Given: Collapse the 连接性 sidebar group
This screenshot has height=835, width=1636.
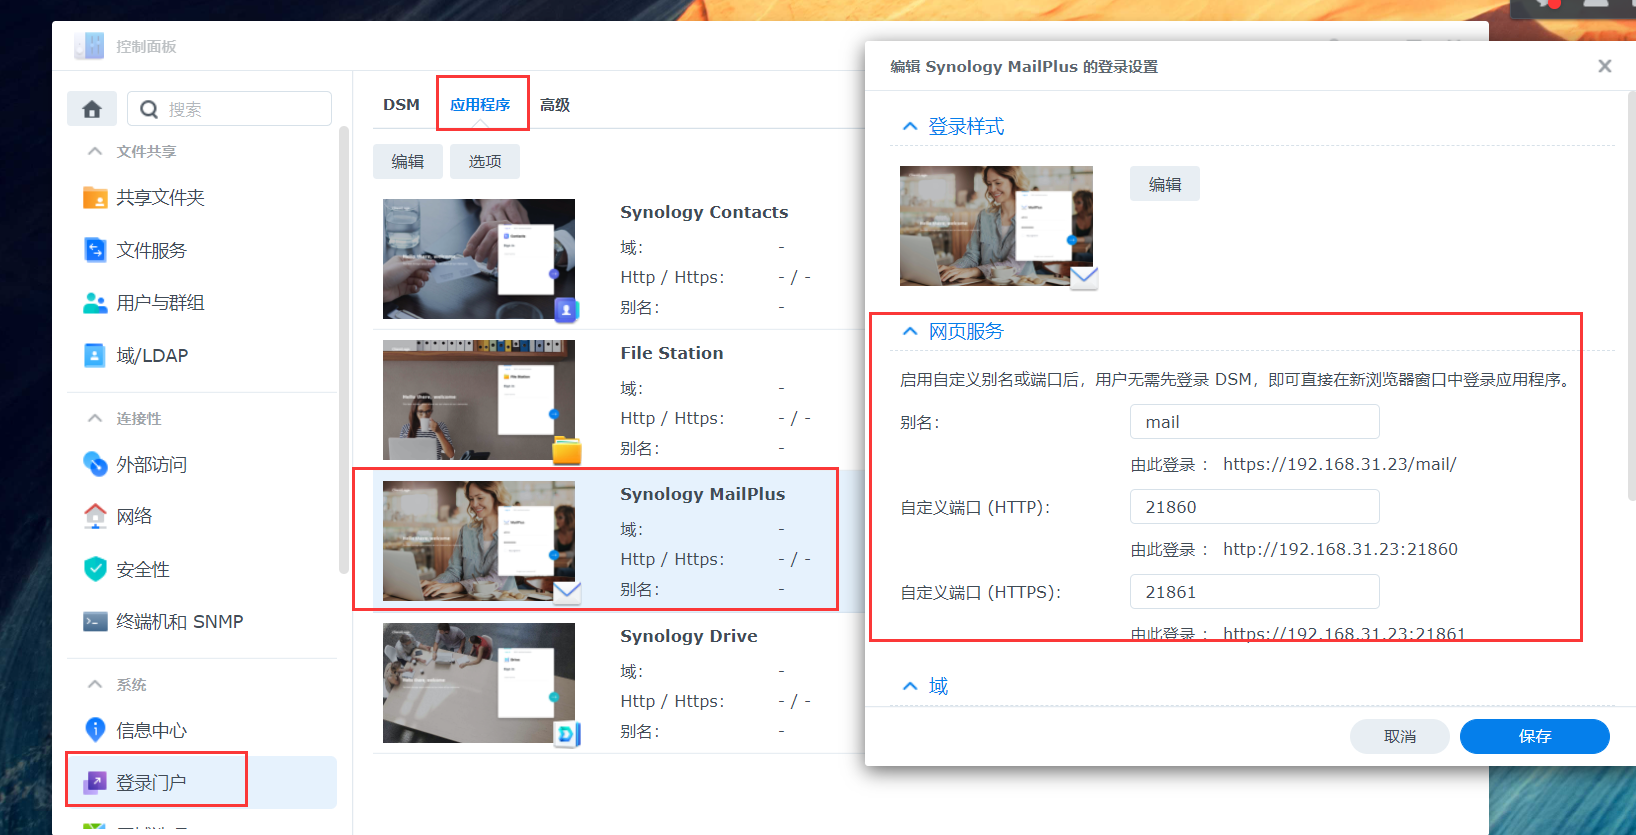Looking at the screenshot, I should click(x=95, y=418).
